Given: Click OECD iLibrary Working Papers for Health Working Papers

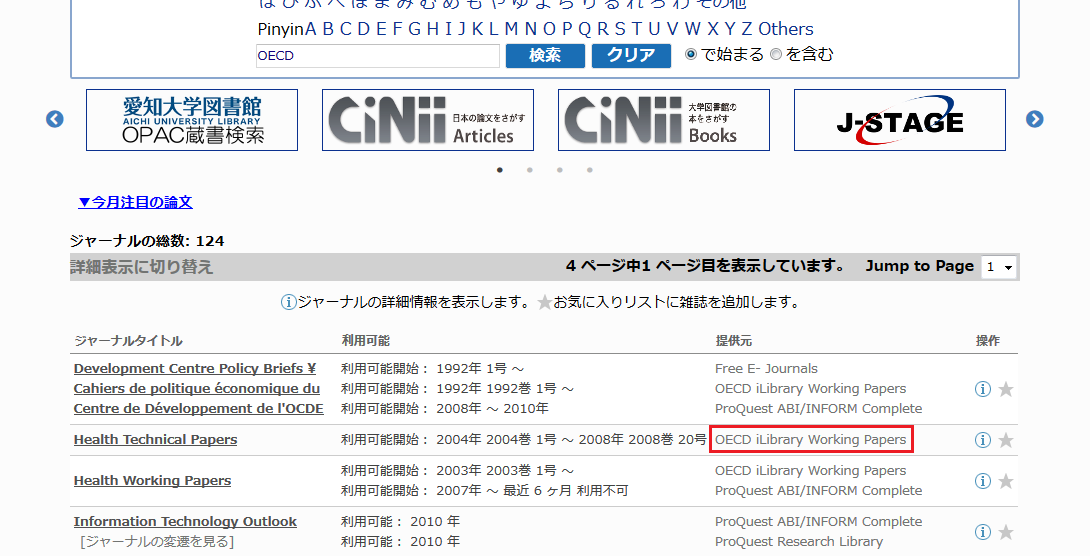Looking at the screenshot, I should coord(811,471).
